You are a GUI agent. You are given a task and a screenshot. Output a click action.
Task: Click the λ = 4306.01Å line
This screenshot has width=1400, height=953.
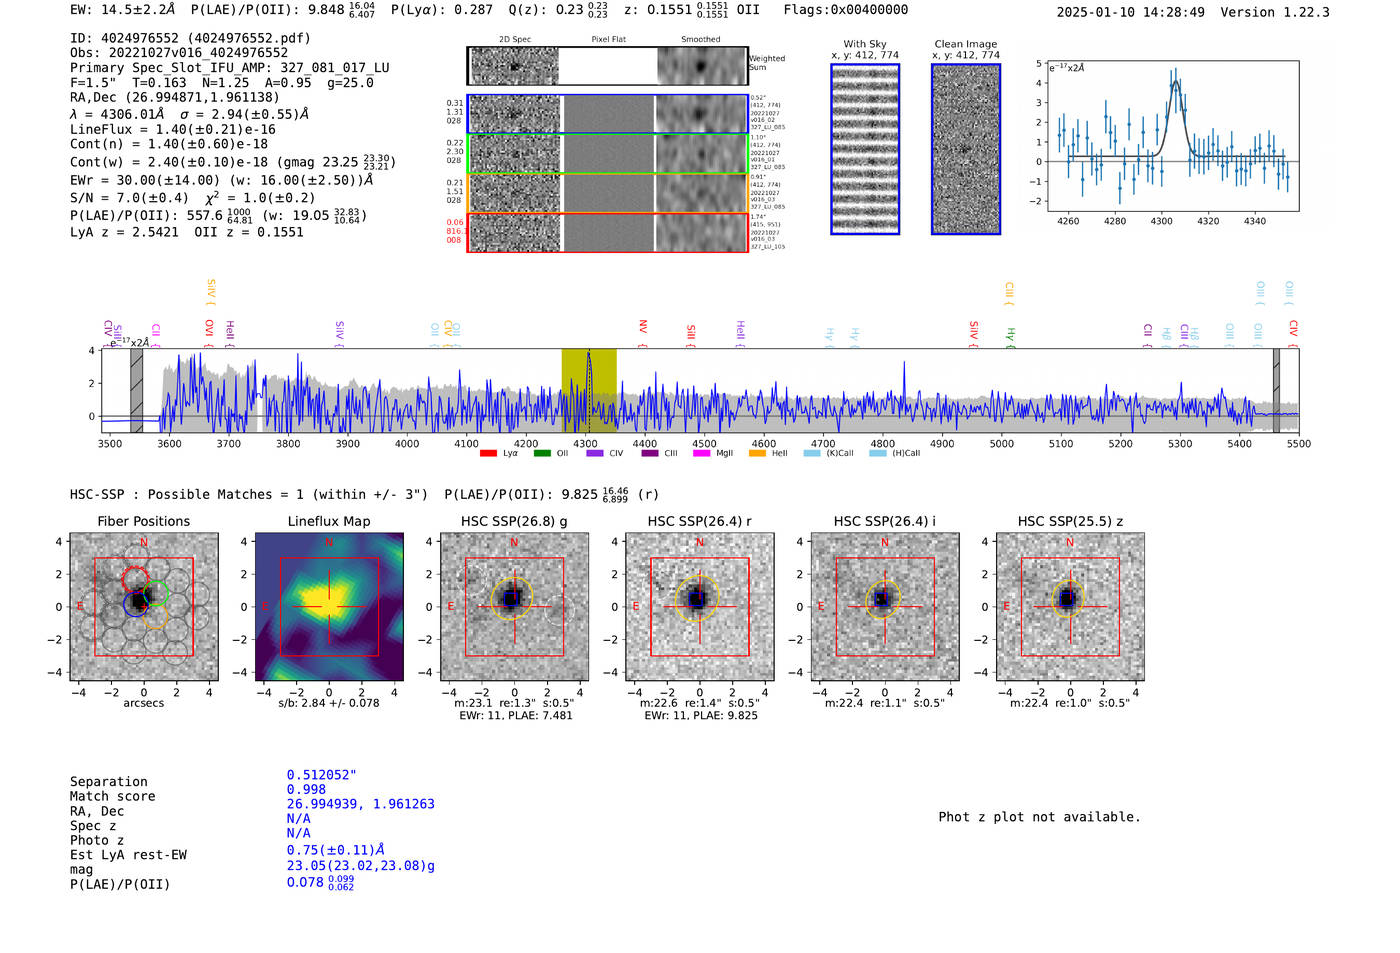click(189, 114)
